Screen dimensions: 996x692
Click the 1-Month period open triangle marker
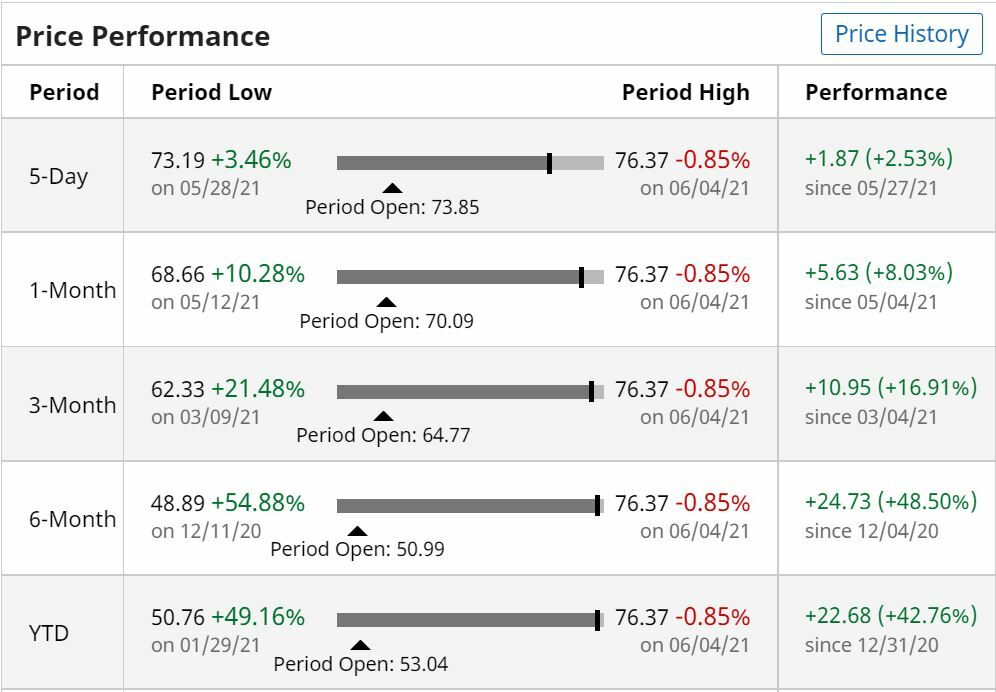pos(386,302)
